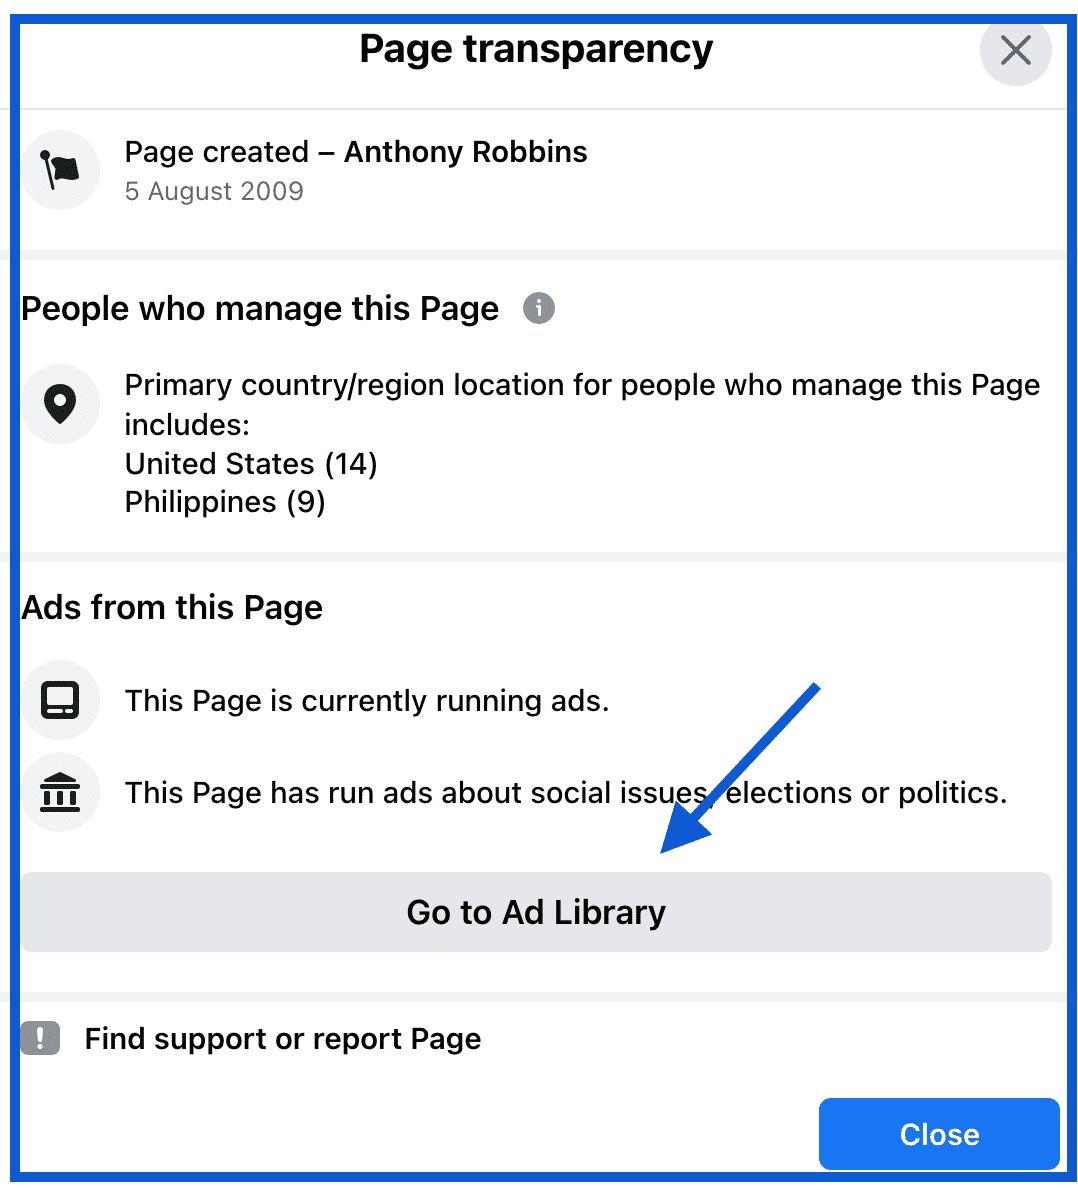This screenshot has height=1190, width=1078.
Task: Close the Page transparency dialog with X
Action: (x=1015, y=50)
